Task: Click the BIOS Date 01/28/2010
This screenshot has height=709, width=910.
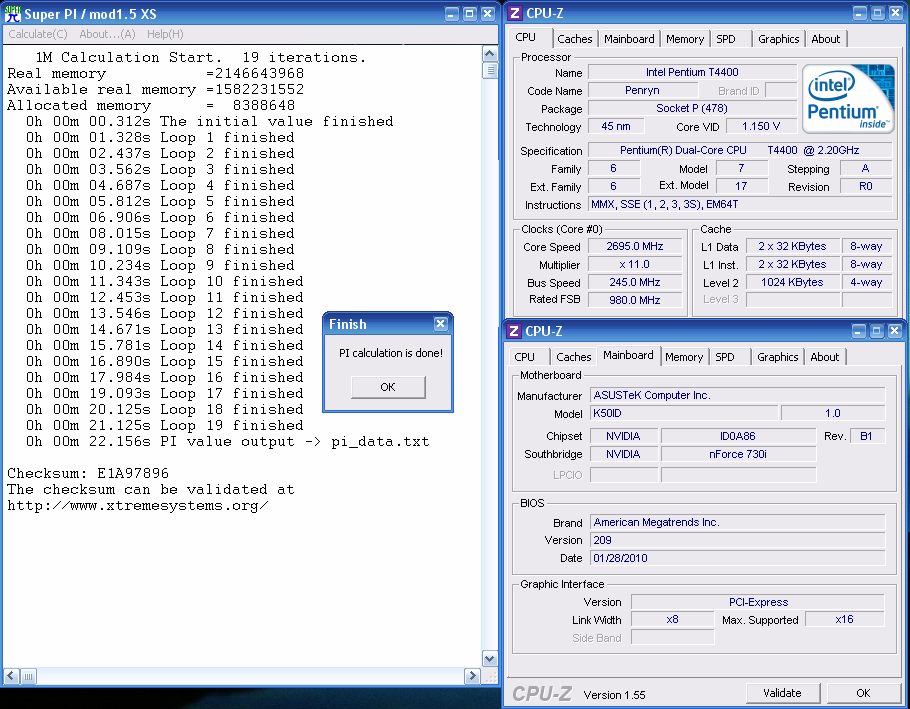Action: point(738,558)
